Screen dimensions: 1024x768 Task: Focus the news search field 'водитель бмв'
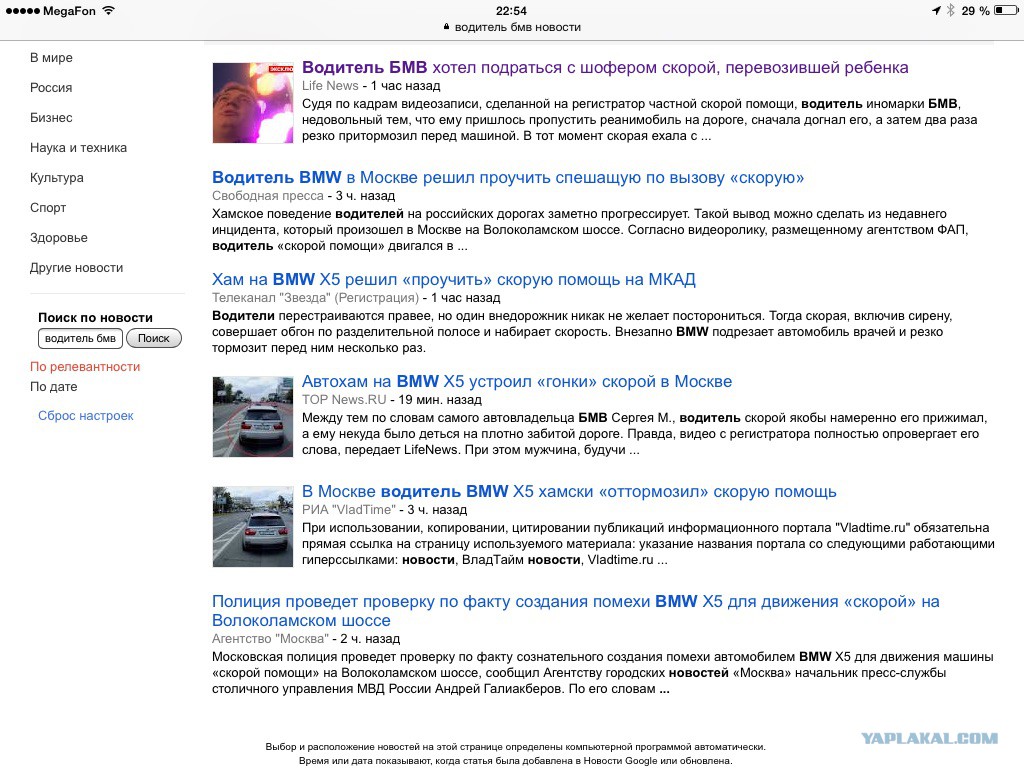80,338
